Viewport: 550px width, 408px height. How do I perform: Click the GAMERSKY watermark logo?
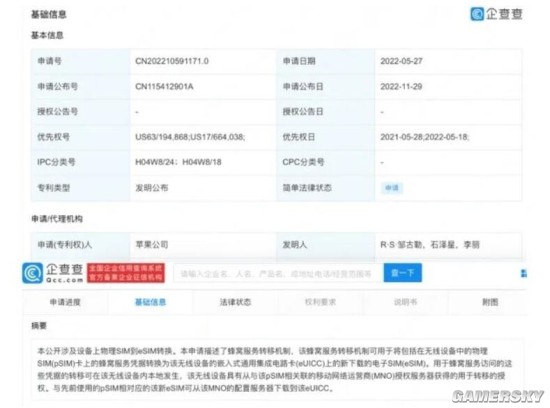click(x=498, y=396)
